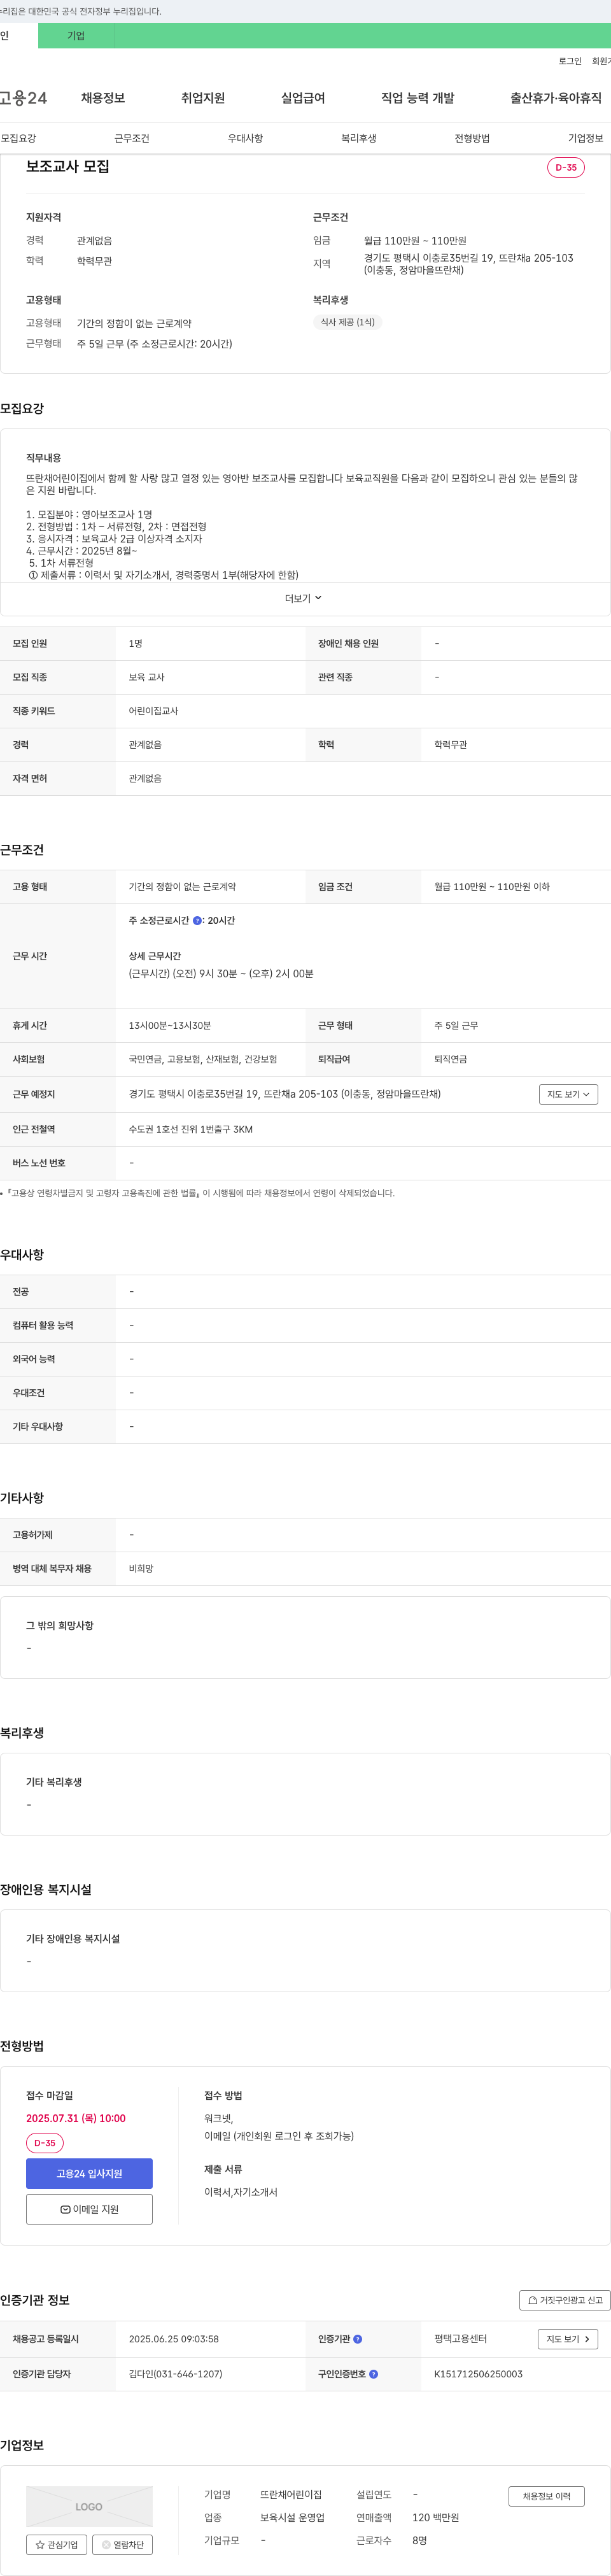Viewport: 611px width, 2576px height.
Task: Open the info icon next to 인증기관 label
Action: pos(358,2339)
